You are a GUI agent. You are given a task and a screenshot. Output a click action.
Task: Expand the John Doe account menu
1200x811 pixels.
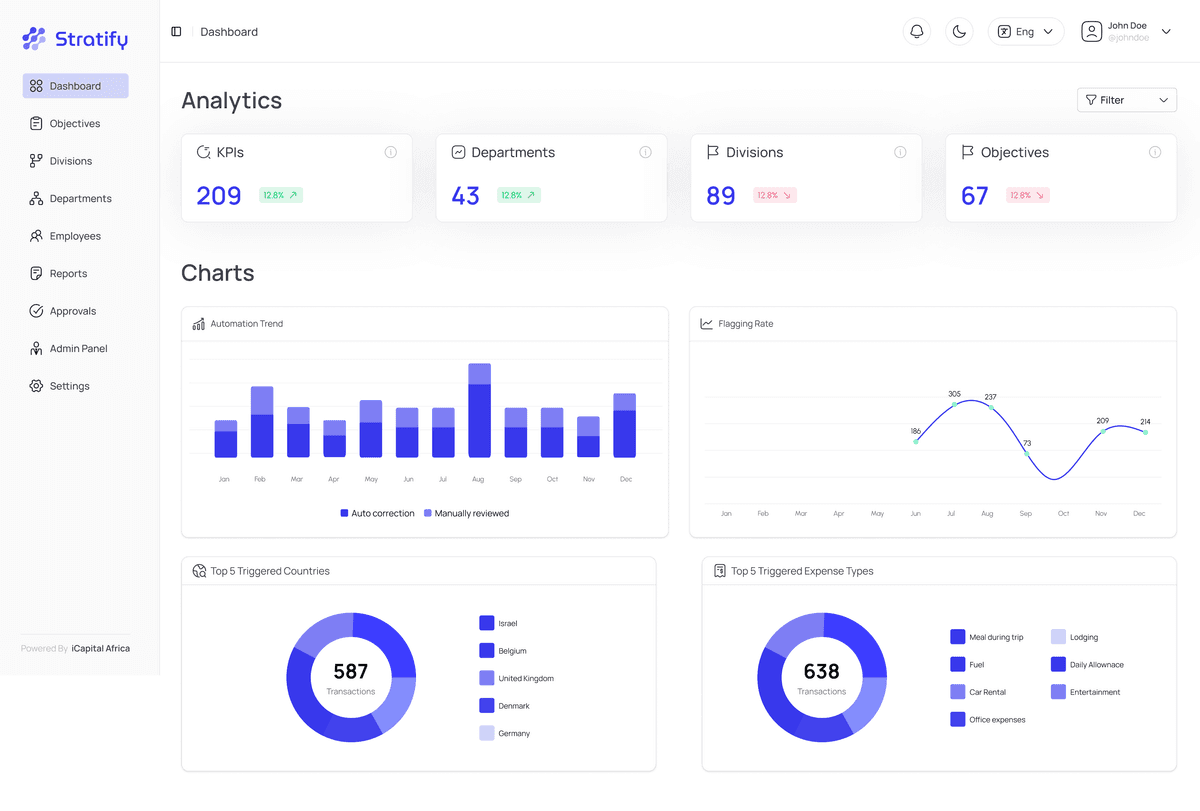click(x=1125, y=31)
